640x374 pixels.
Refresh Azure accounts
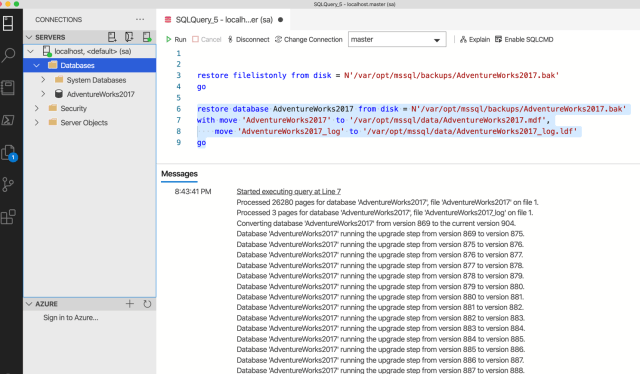point(147,304)
